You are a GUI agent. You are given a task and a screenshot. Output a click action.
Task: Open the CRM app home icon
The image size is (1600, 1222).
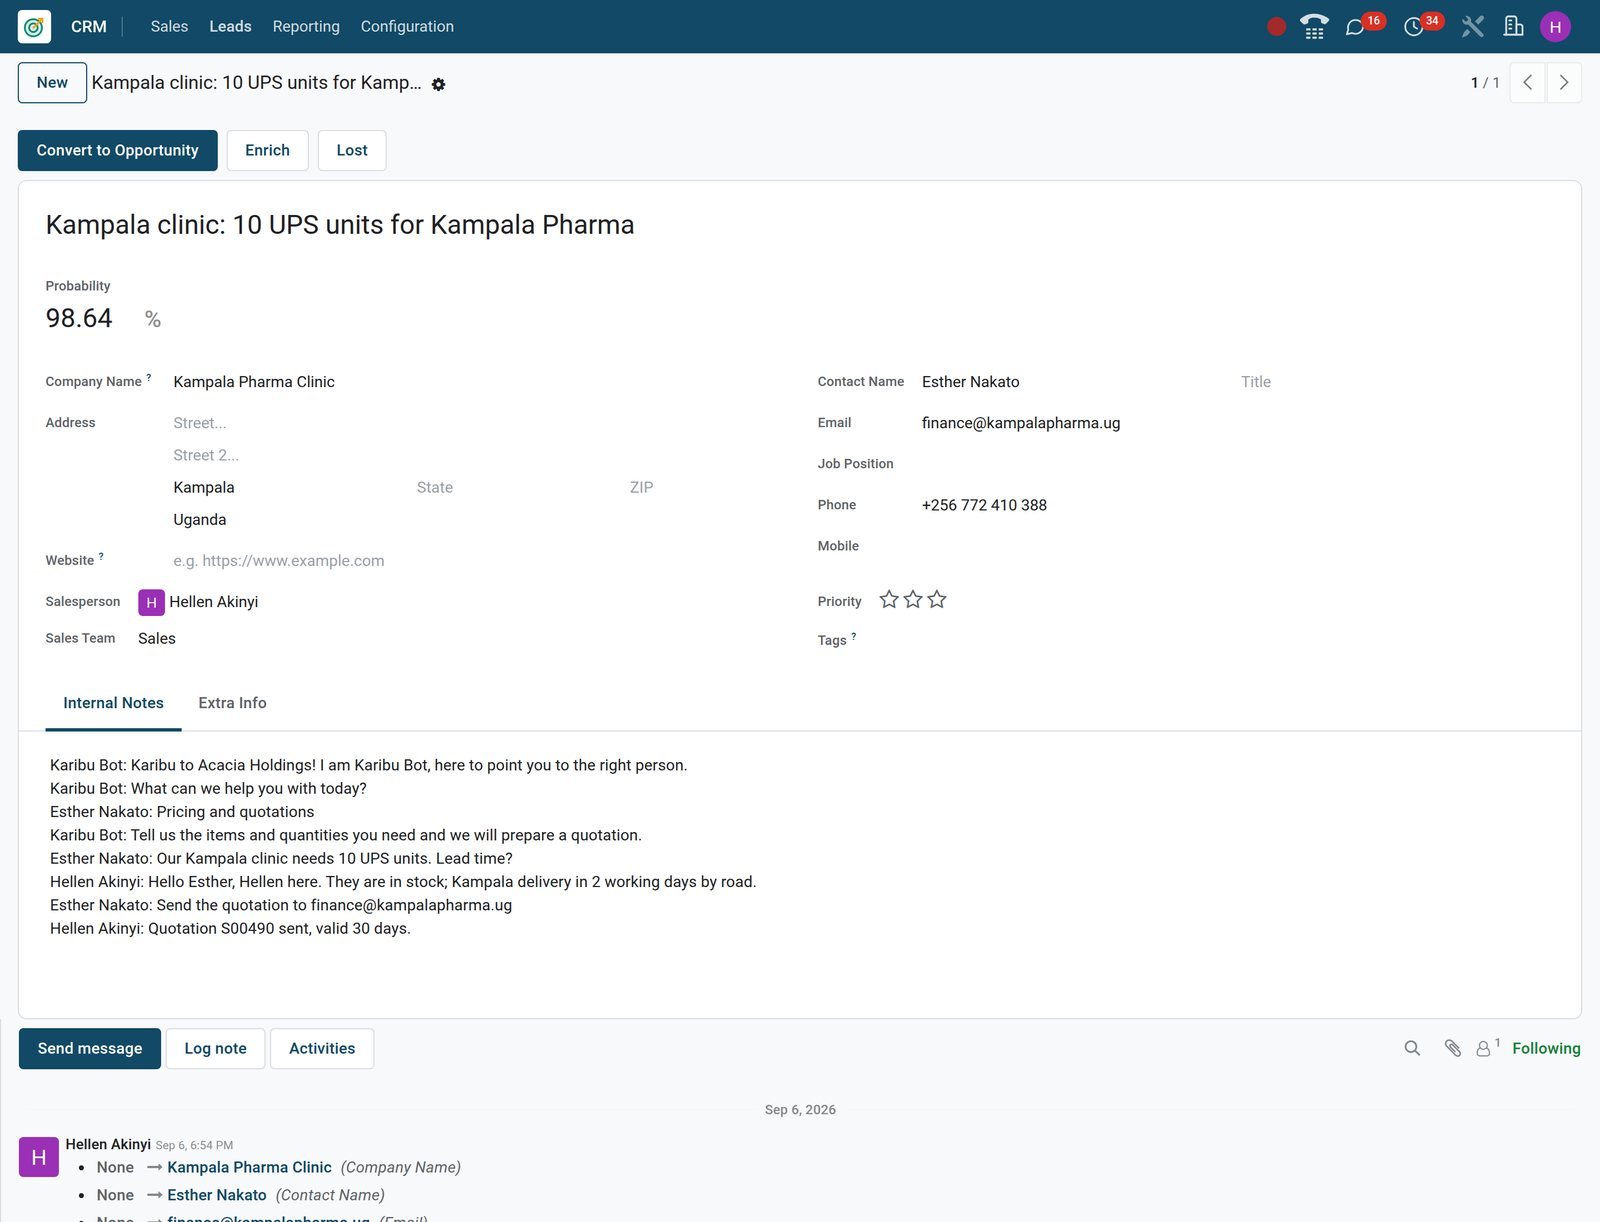point(34,27)
